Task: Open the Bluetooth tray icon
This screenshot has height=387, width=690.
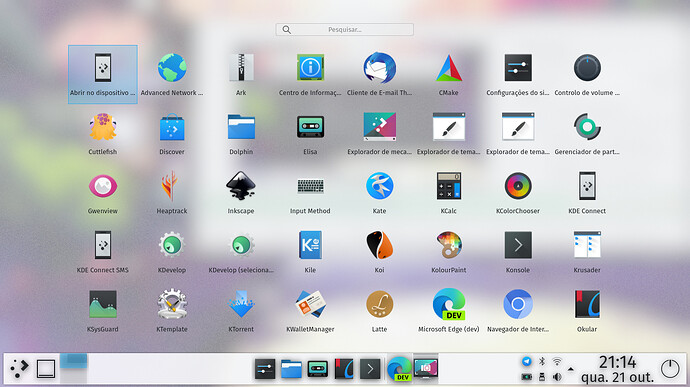Action: coord(542,361)
